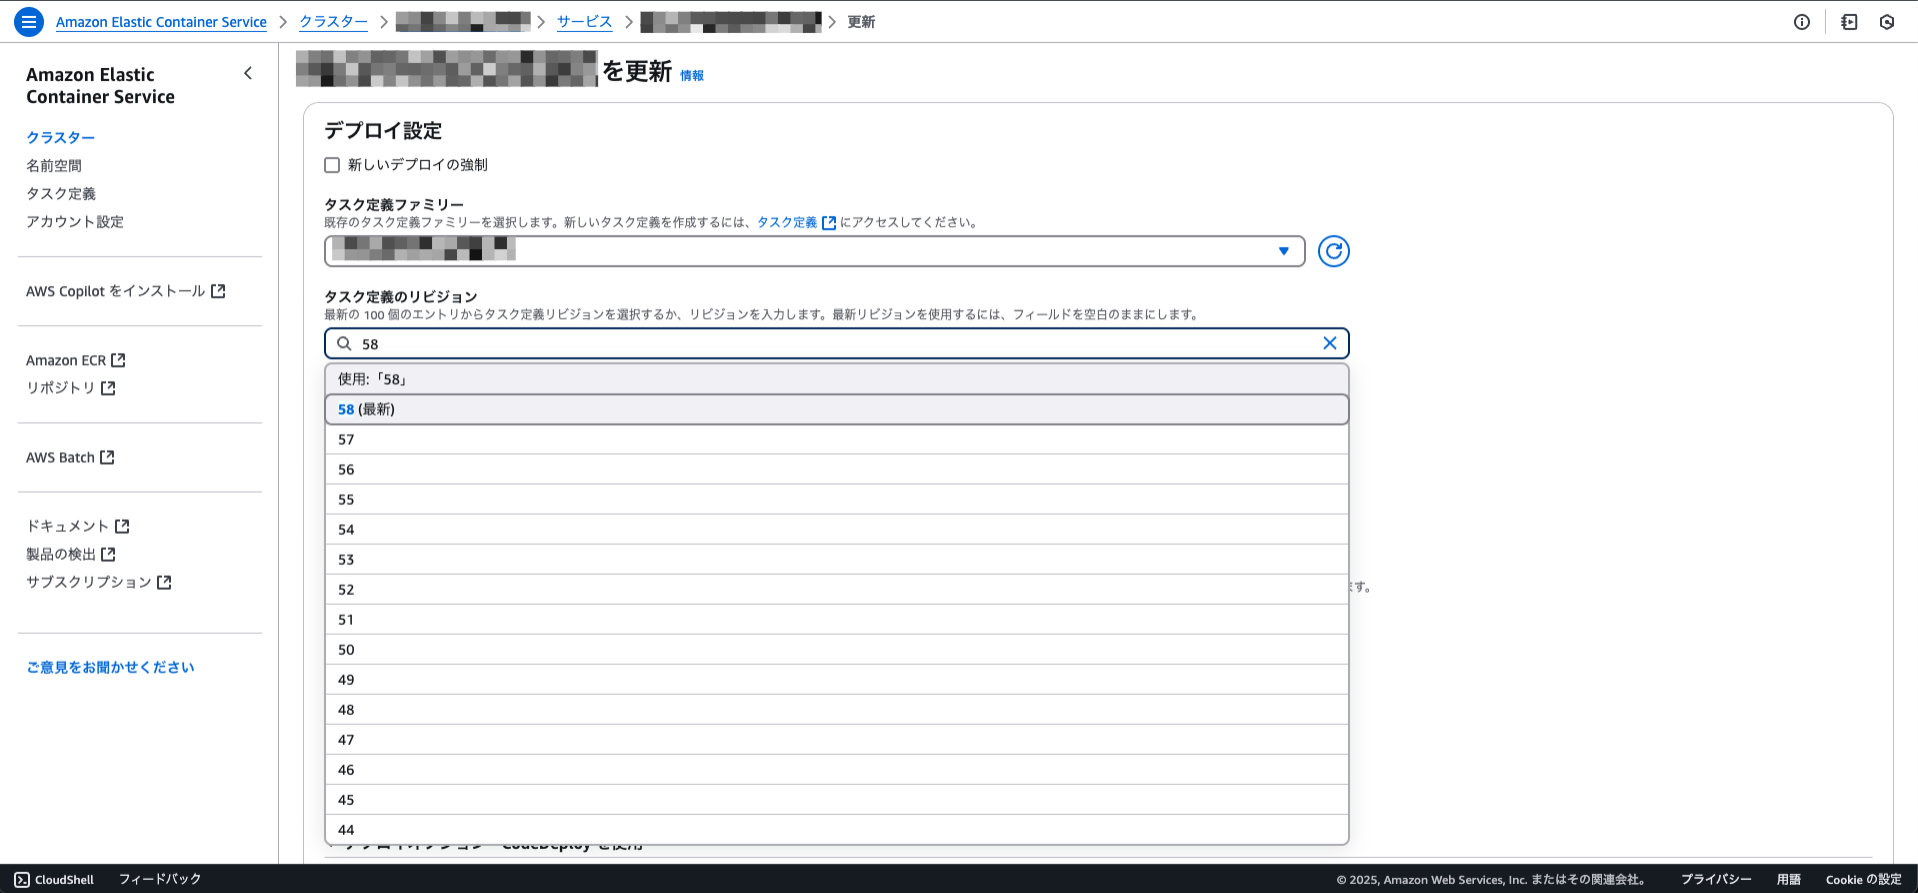The height and width of the screenshot is (893, 1918).
Task: Choose revision 57 from list
Action: tap(837, 439)
